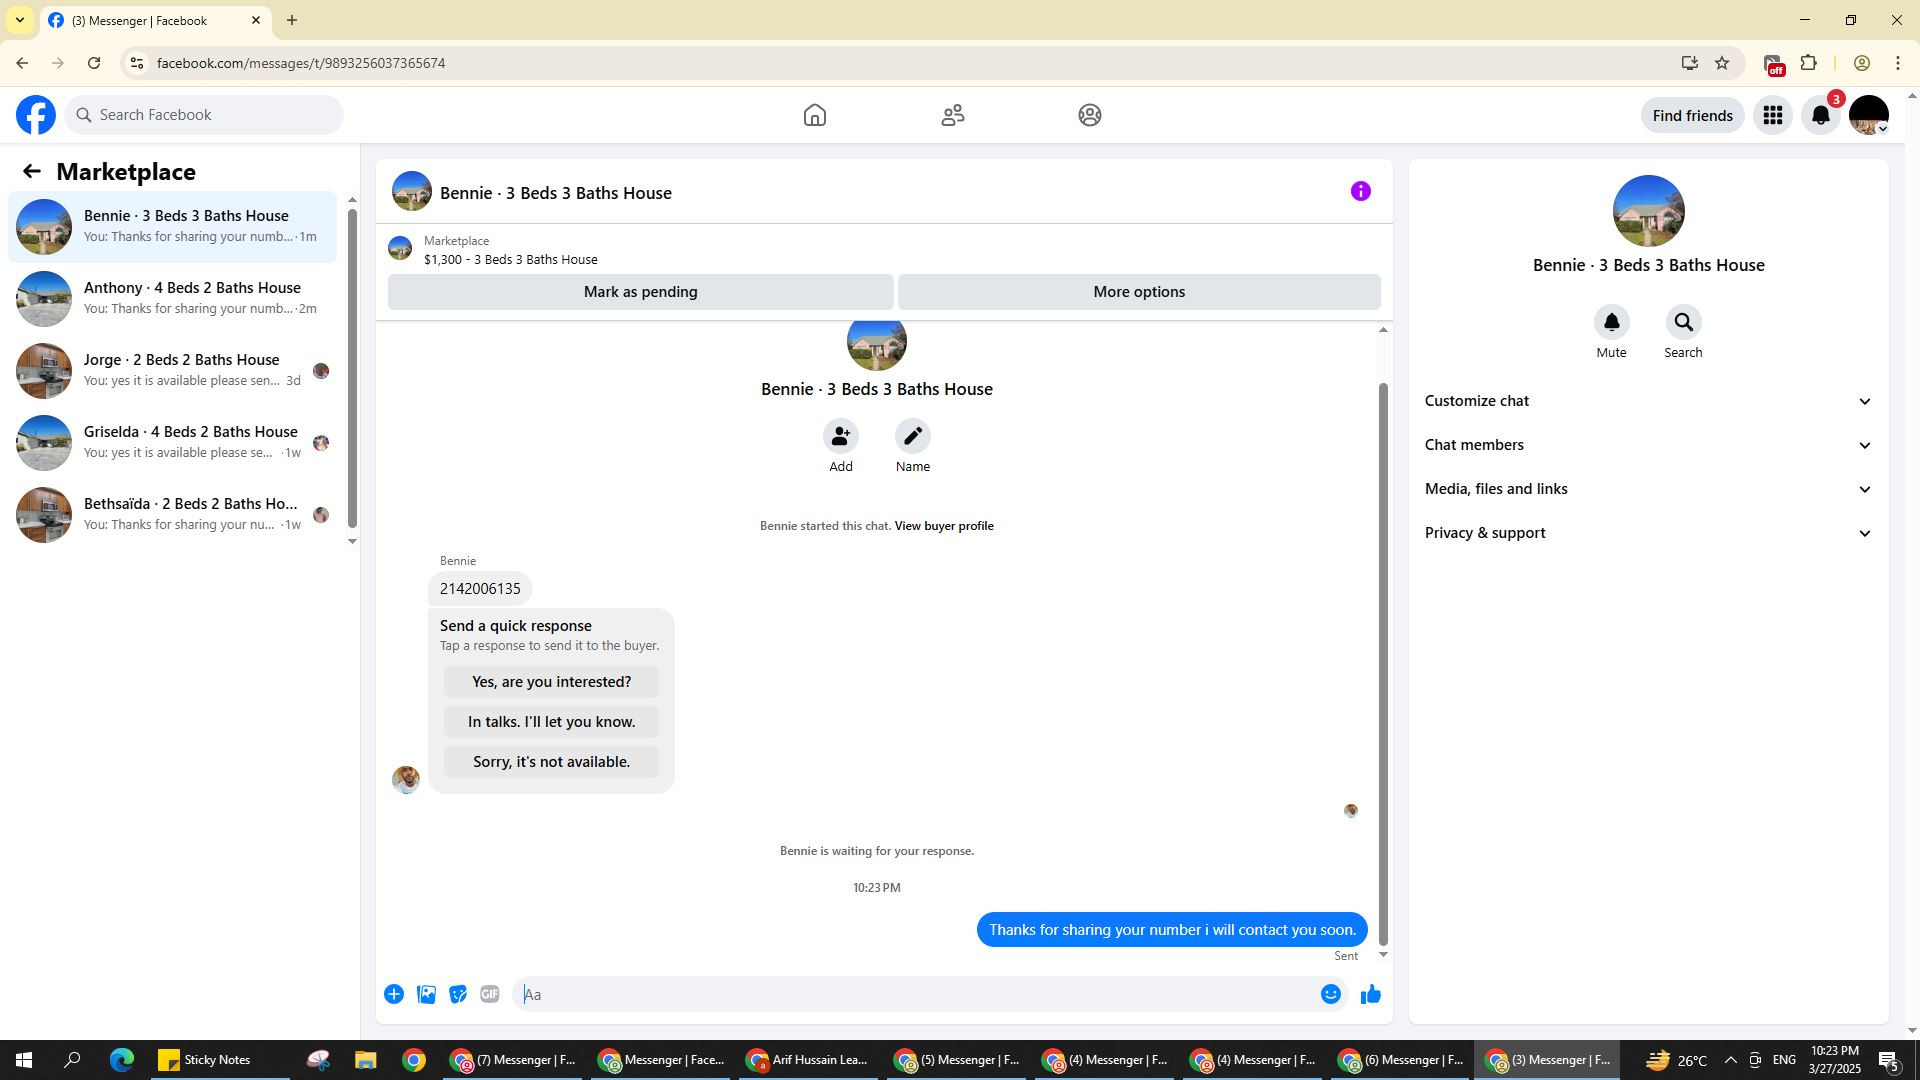The width and height of the screenshot is (1920, 1080).
Task: Open the account profile picture menu
Action: coord(1868,116)
